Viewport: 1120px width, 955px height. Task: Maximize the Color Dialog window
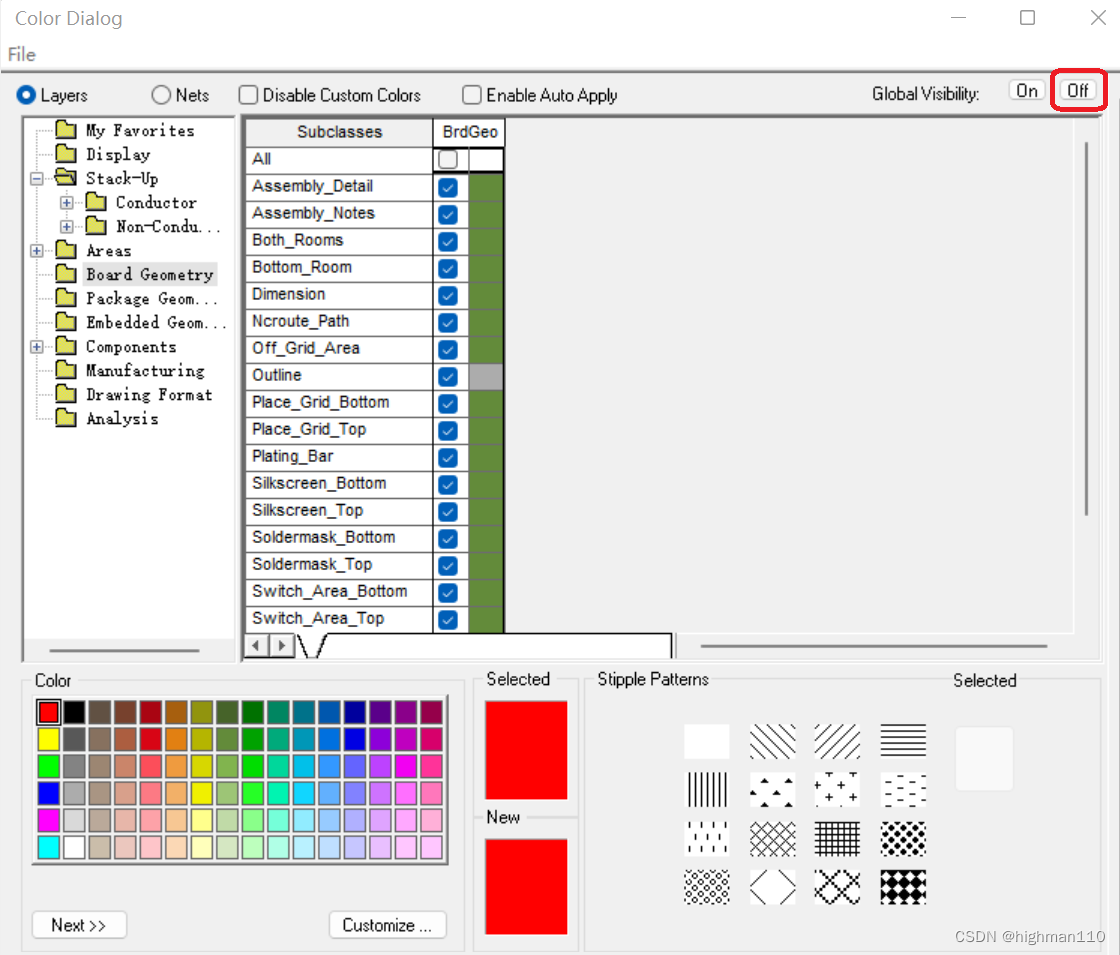pos(1027,18)
